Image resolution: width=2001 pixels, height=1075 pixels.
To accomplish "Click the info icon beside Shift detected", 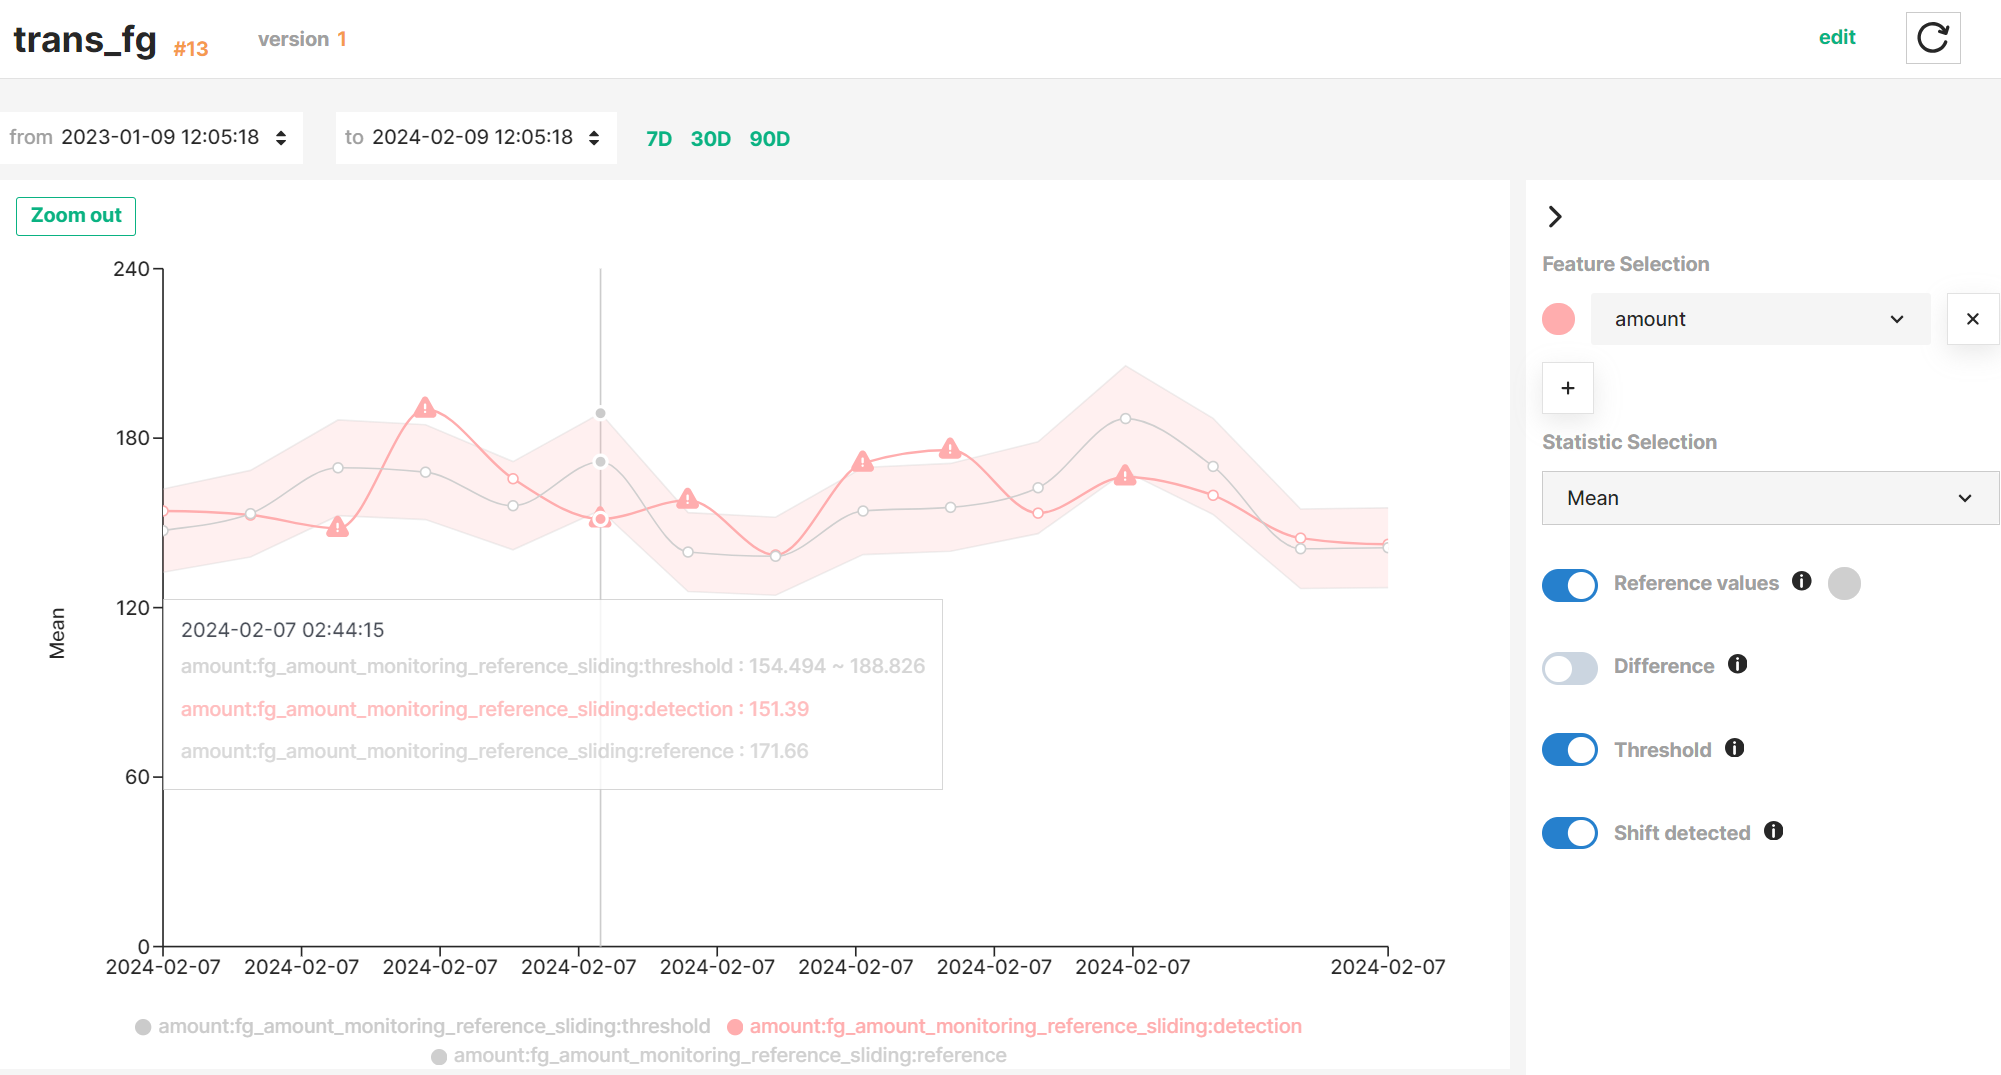I will pos(1773,831).
